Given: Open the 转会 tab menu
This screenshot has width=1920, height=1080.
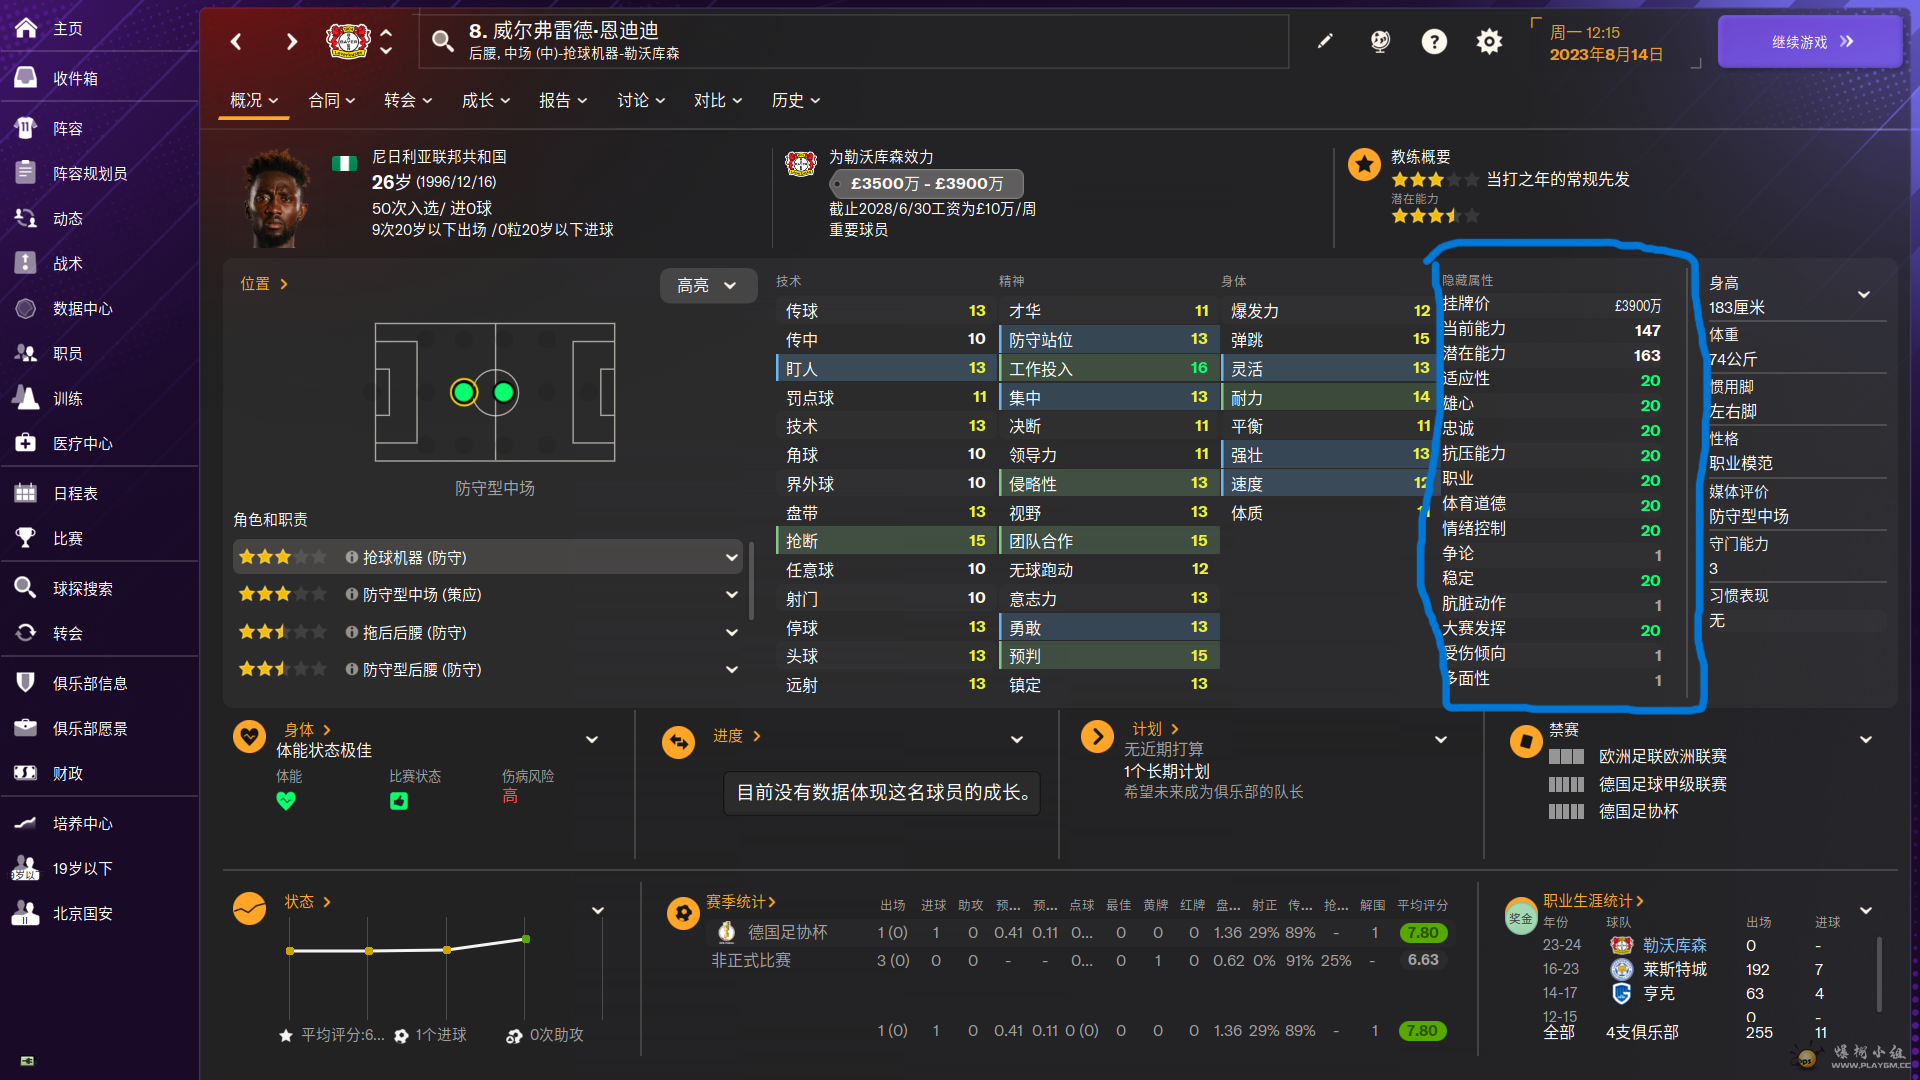Looking at the screenshot, I should [x=407, y=100].
